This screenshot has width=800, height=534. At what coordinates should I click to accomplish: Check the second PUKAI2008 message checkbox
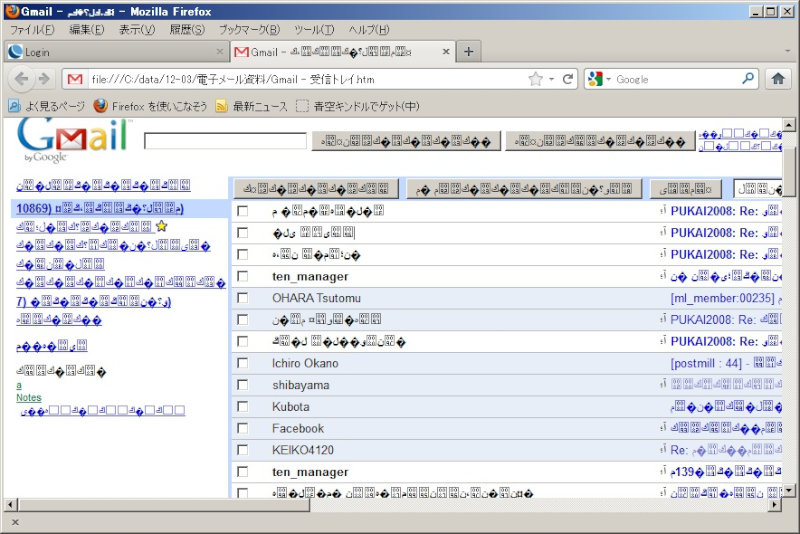(243, 233)
